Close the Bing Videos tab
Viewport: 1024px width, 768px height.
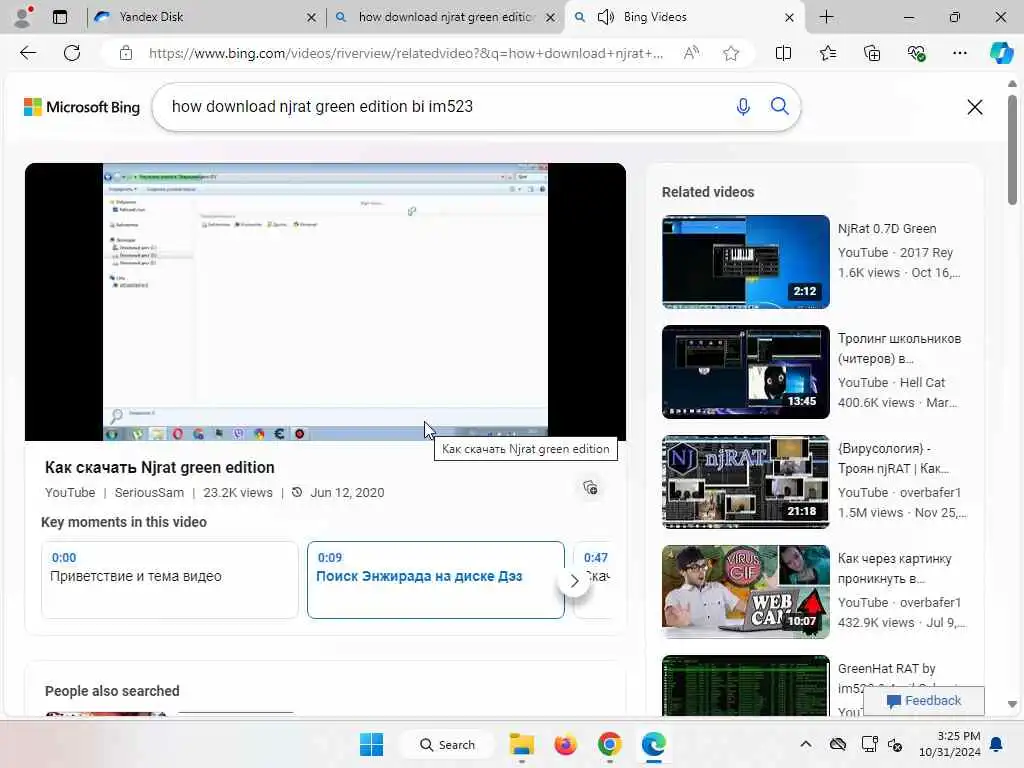pos(789,18)
